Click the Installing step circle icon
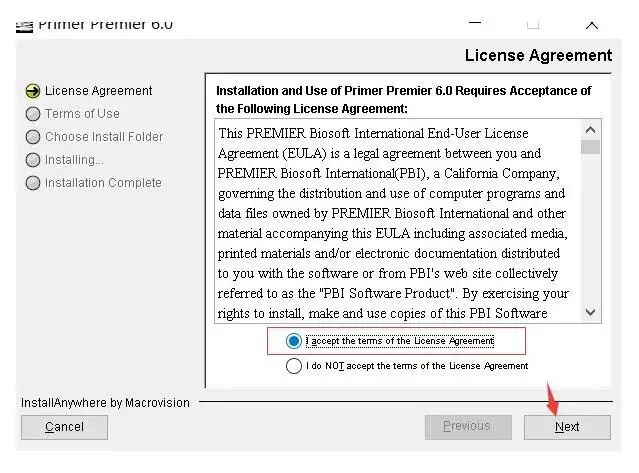 coord(33,160)
